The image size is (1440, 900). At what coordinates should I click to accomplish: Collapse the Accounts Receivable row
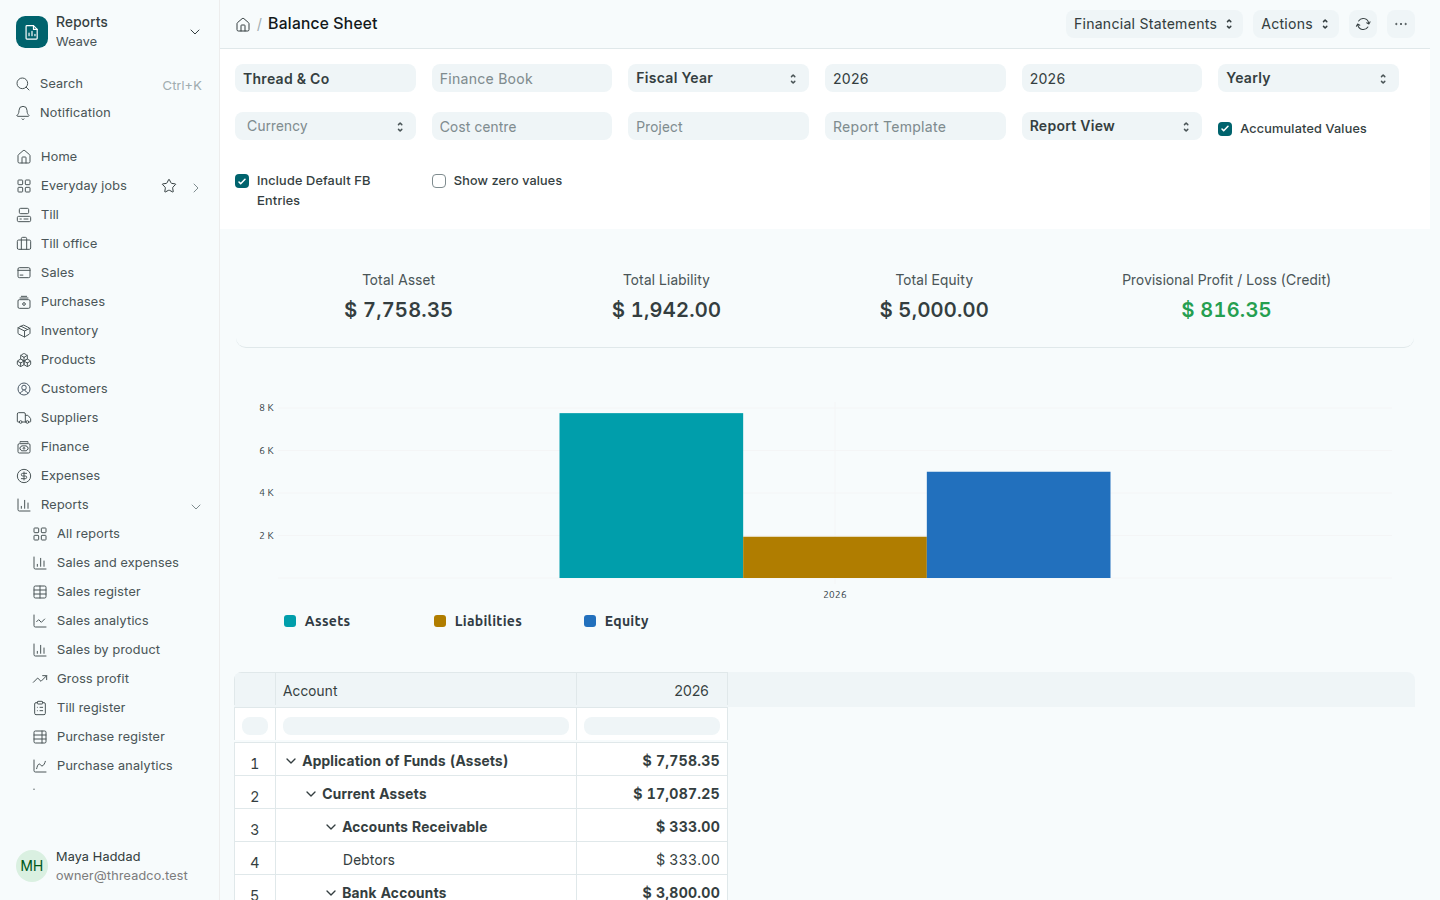tap(331, 827)
